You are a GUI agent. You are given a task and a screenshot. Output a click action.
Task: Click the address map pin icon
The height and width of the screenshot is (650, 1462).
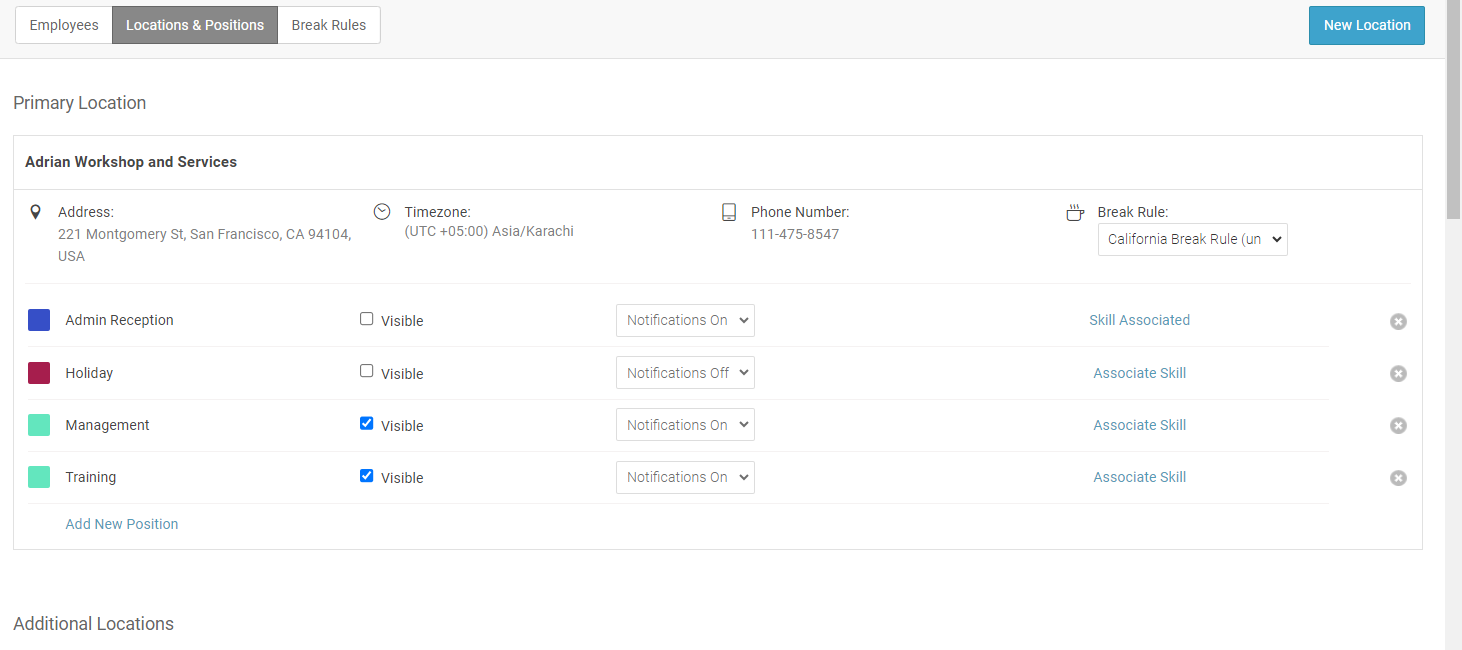click(x=36, y=212)
